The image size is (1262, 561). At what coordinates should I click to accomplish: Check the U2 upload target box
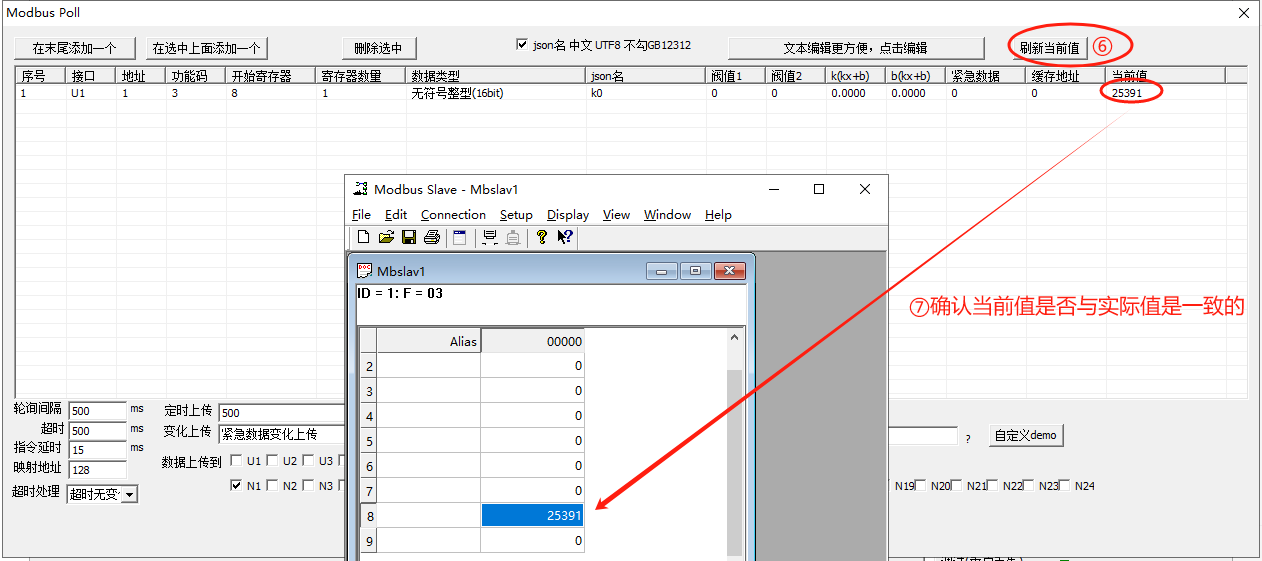(271, 461)
